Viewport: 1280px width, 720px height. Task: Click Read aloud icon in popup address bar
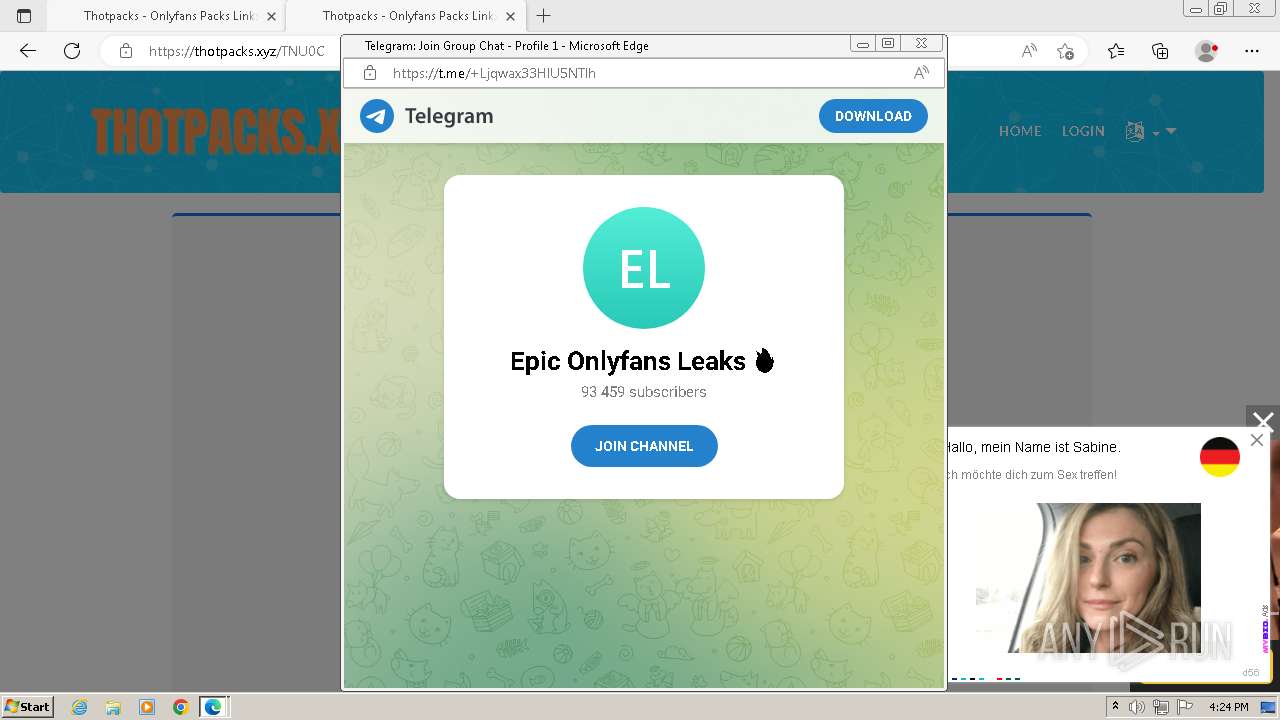921,73
